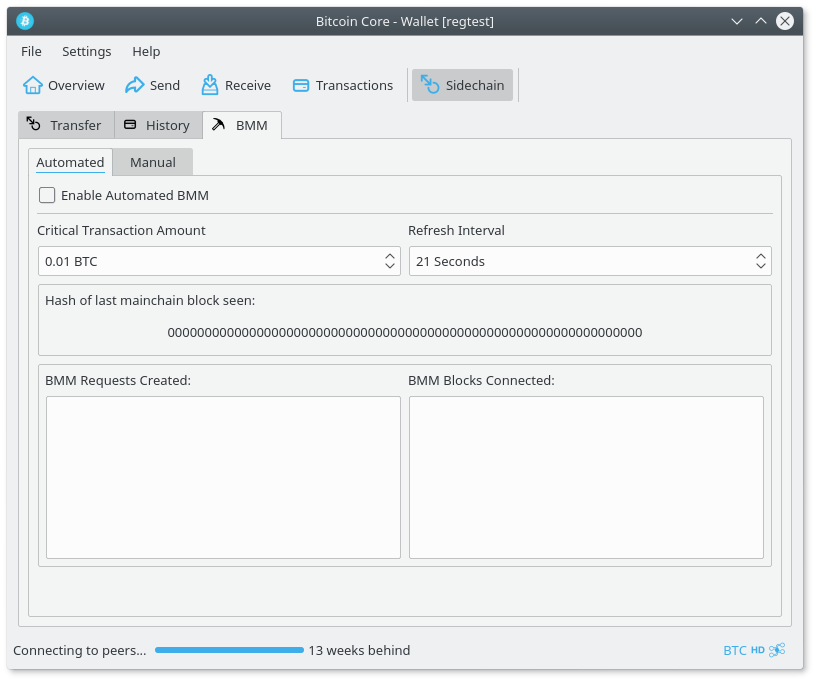This screenshot has height=682, width=816.
Task: Switch to the Transfer tab
Action: coord(67,125)
